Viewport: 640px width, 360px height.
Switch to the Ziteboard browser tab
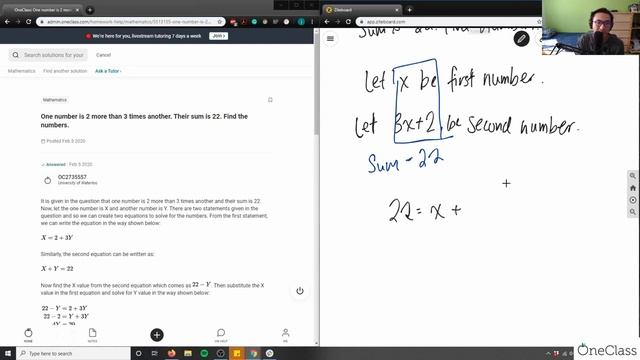click(x=362, y=10)
